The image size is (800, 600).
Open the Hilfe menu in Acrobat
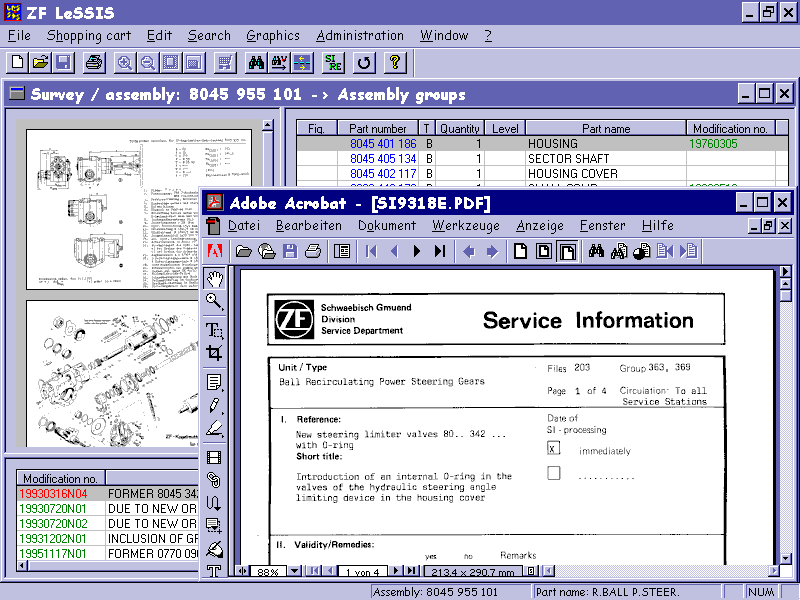pos(658,226)
